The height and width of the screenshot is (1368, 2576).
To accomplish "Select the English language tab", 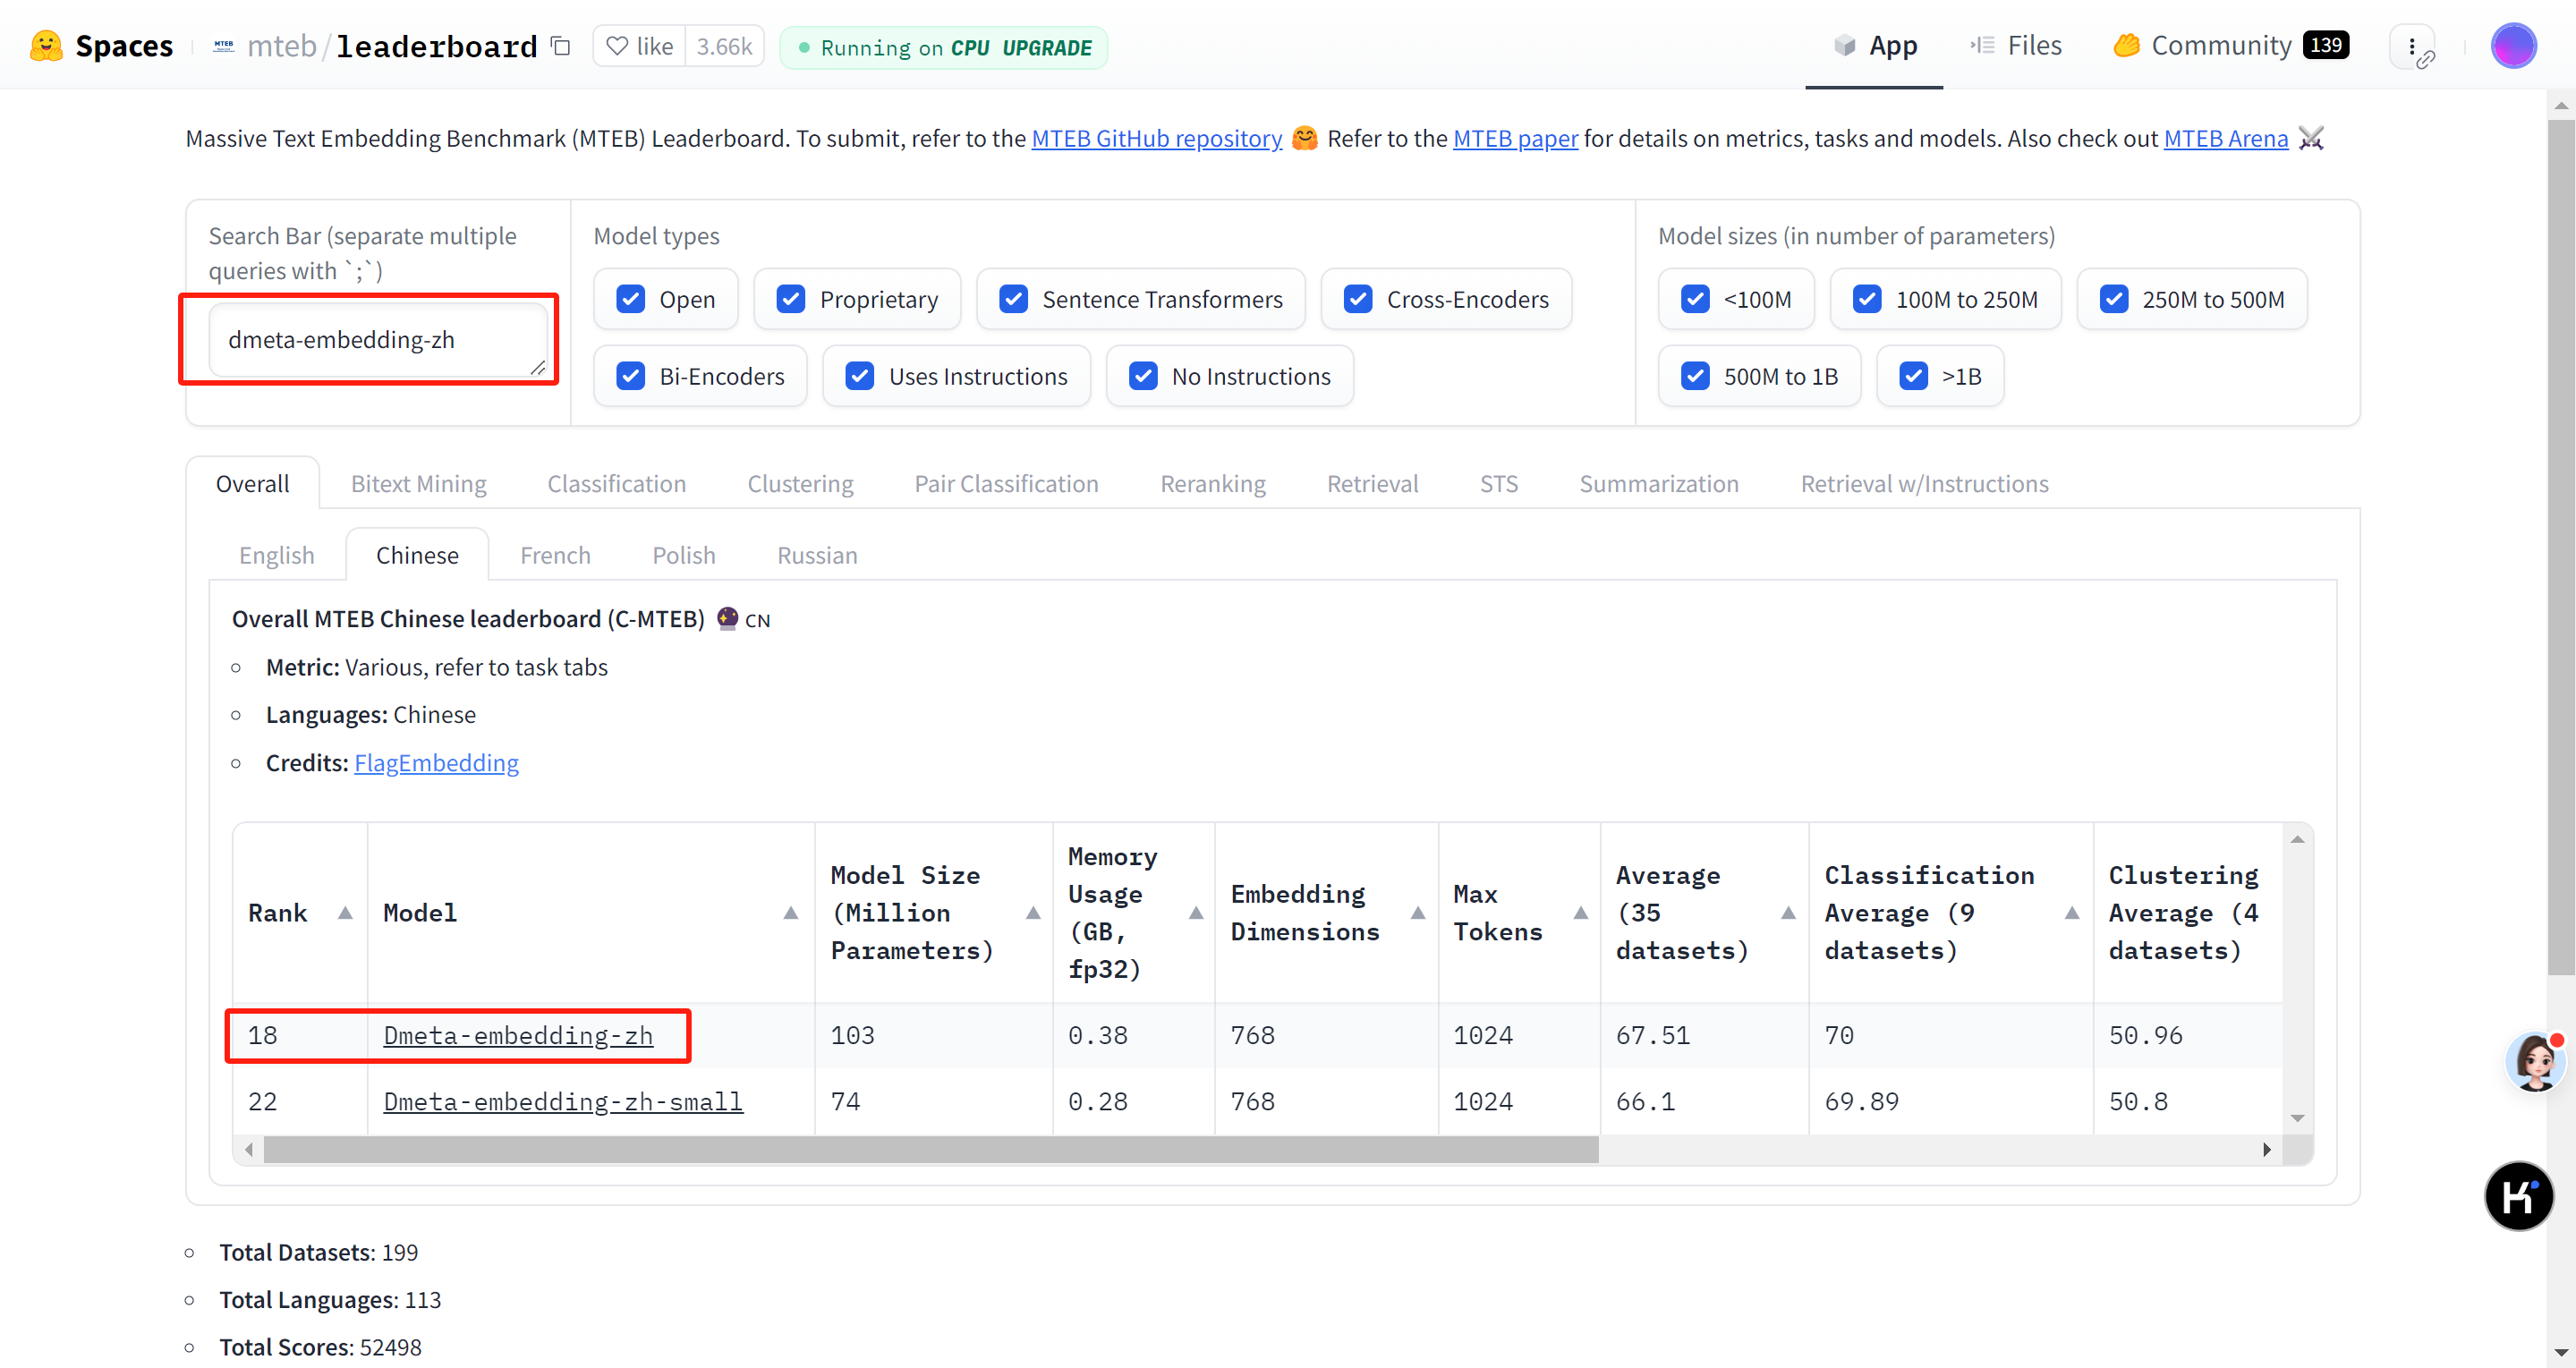I will click(276, 555).
